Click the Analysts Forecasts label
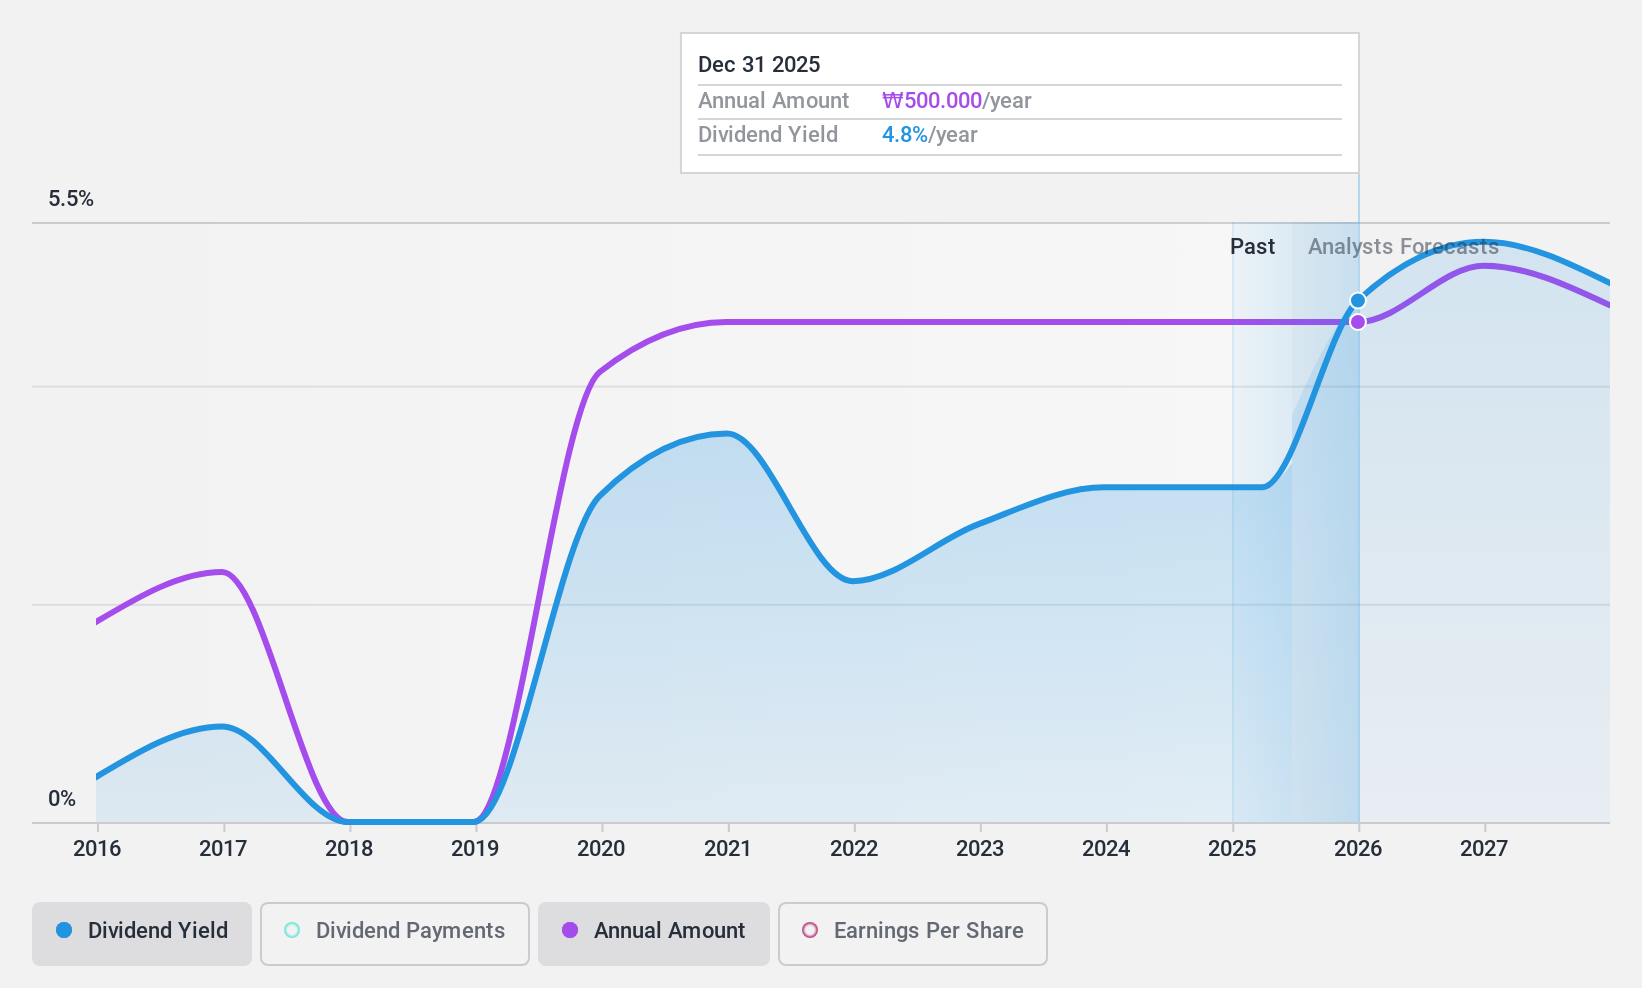 pos(1403,247)
